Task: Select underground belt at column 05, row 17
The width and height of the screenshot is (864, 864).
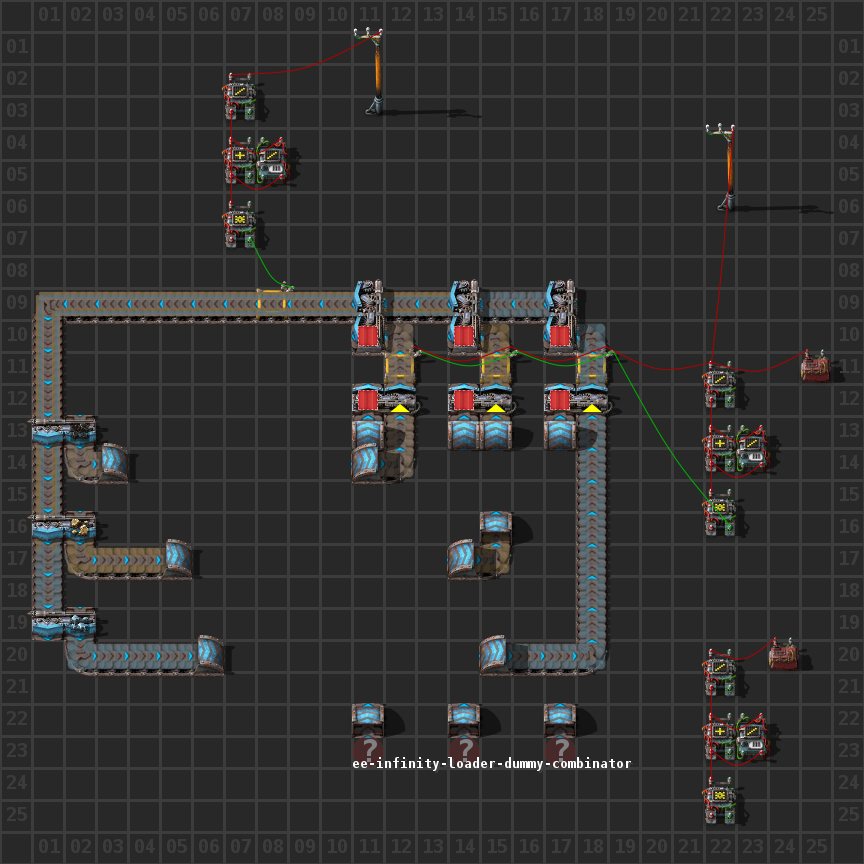Action: tap(179, 559)
